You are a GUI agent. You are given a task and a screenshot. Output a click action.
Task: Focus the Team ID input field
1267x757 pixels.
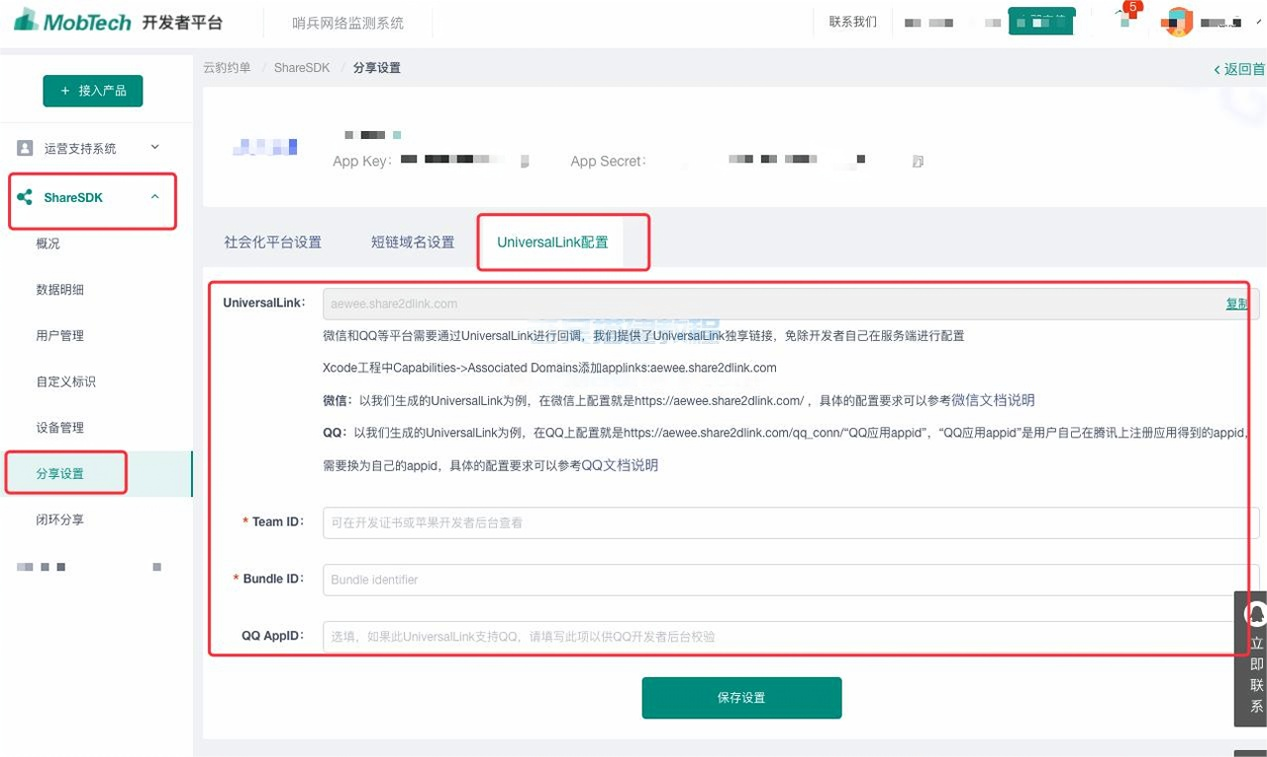tap(791, 522)
